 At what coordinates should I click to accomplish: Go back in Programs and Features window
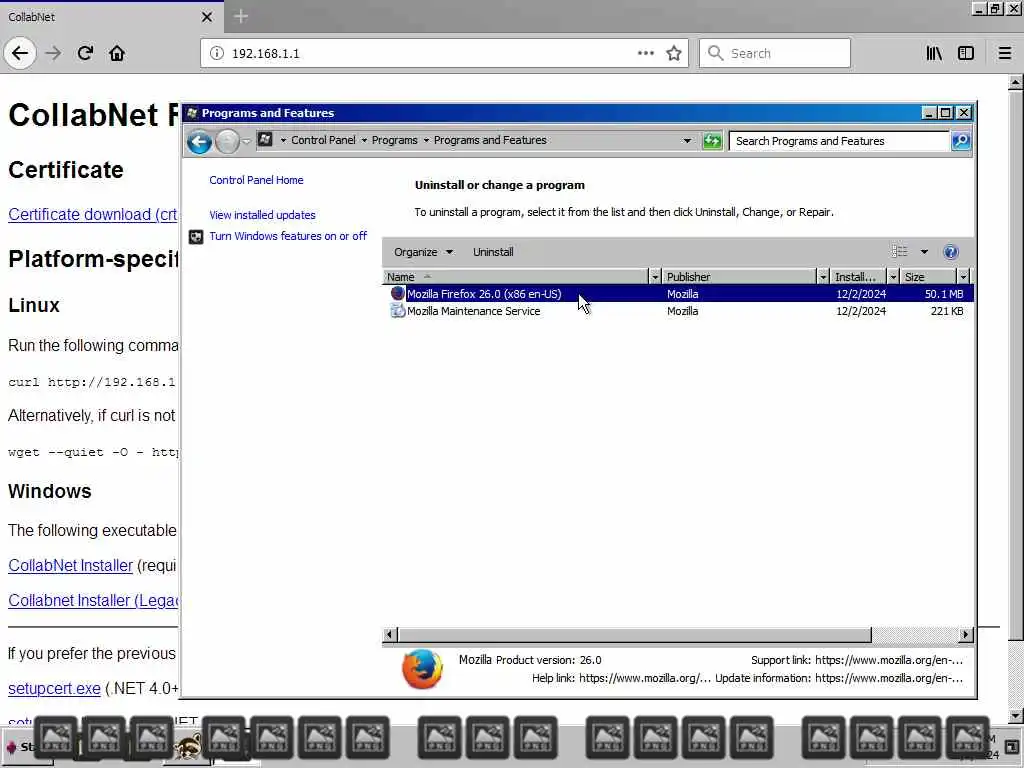pos(199,141)
